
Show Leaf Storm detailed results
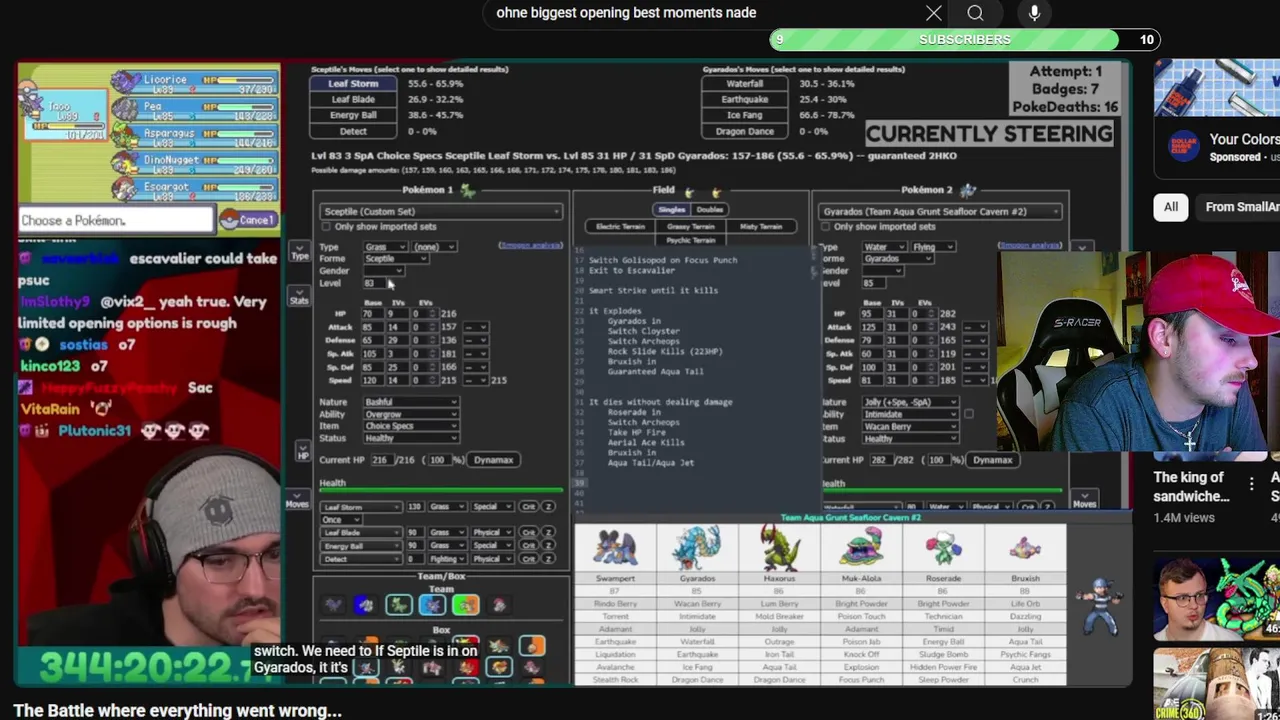point(353,84)
